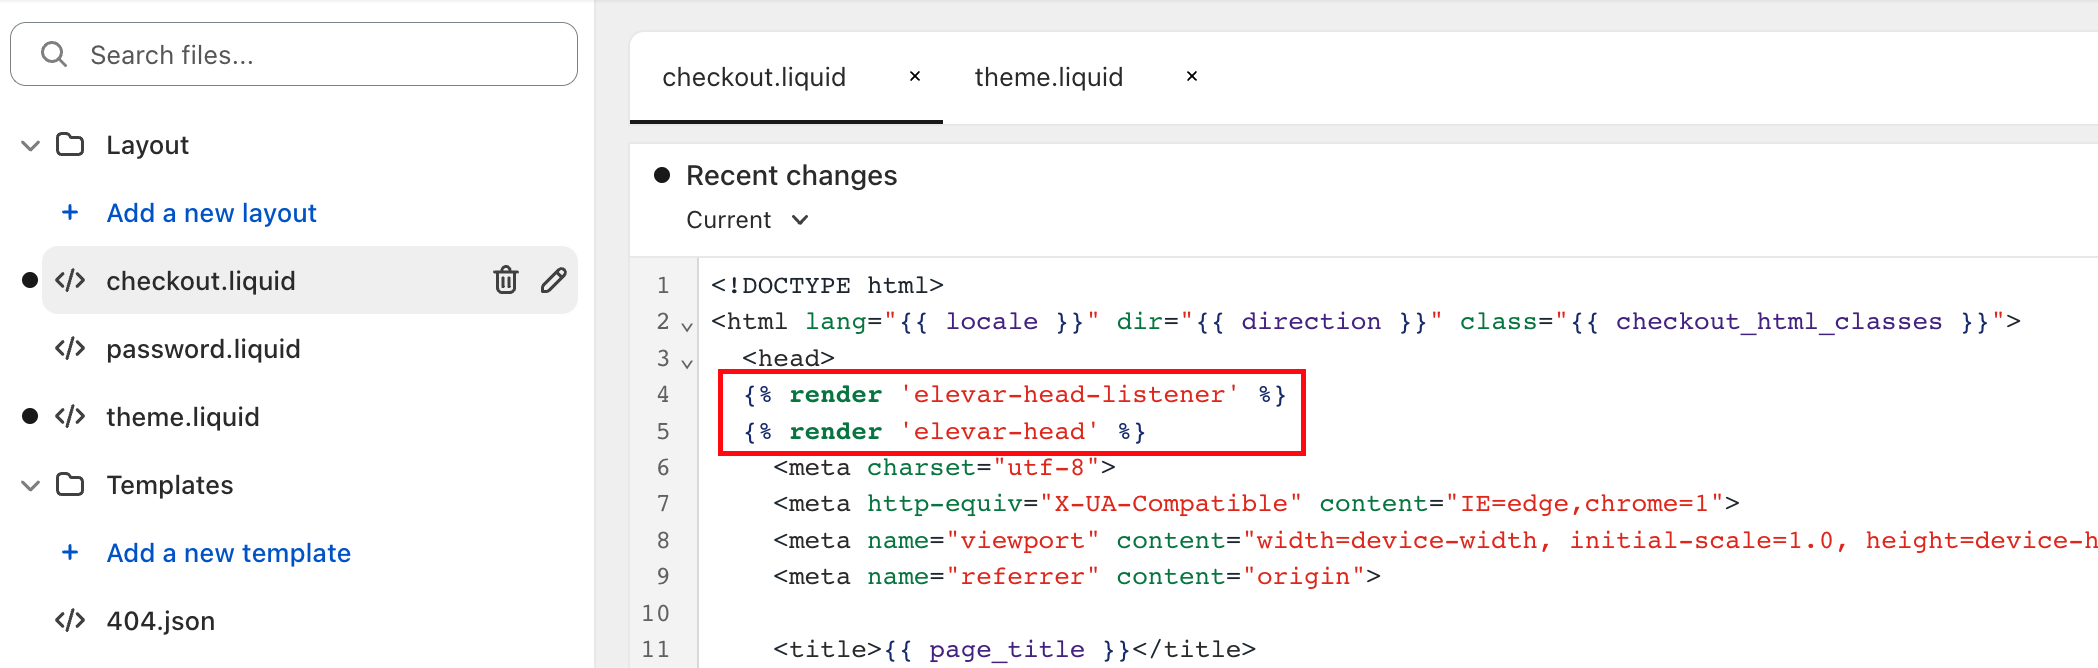Screen dimensions: 2098x668
Task: Close the theme.liquid editor tab
Action: 1192,76
